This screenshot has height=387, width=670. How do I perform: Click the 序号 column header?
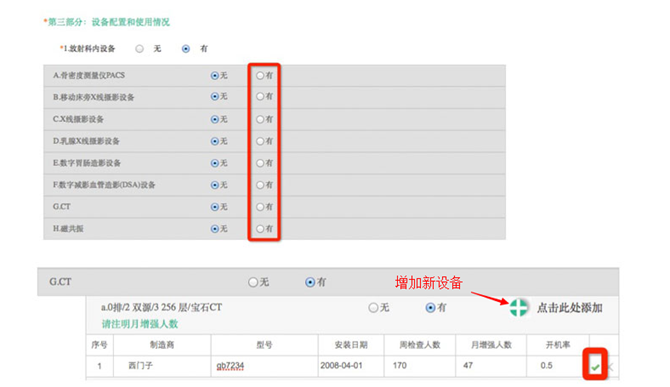99,345
